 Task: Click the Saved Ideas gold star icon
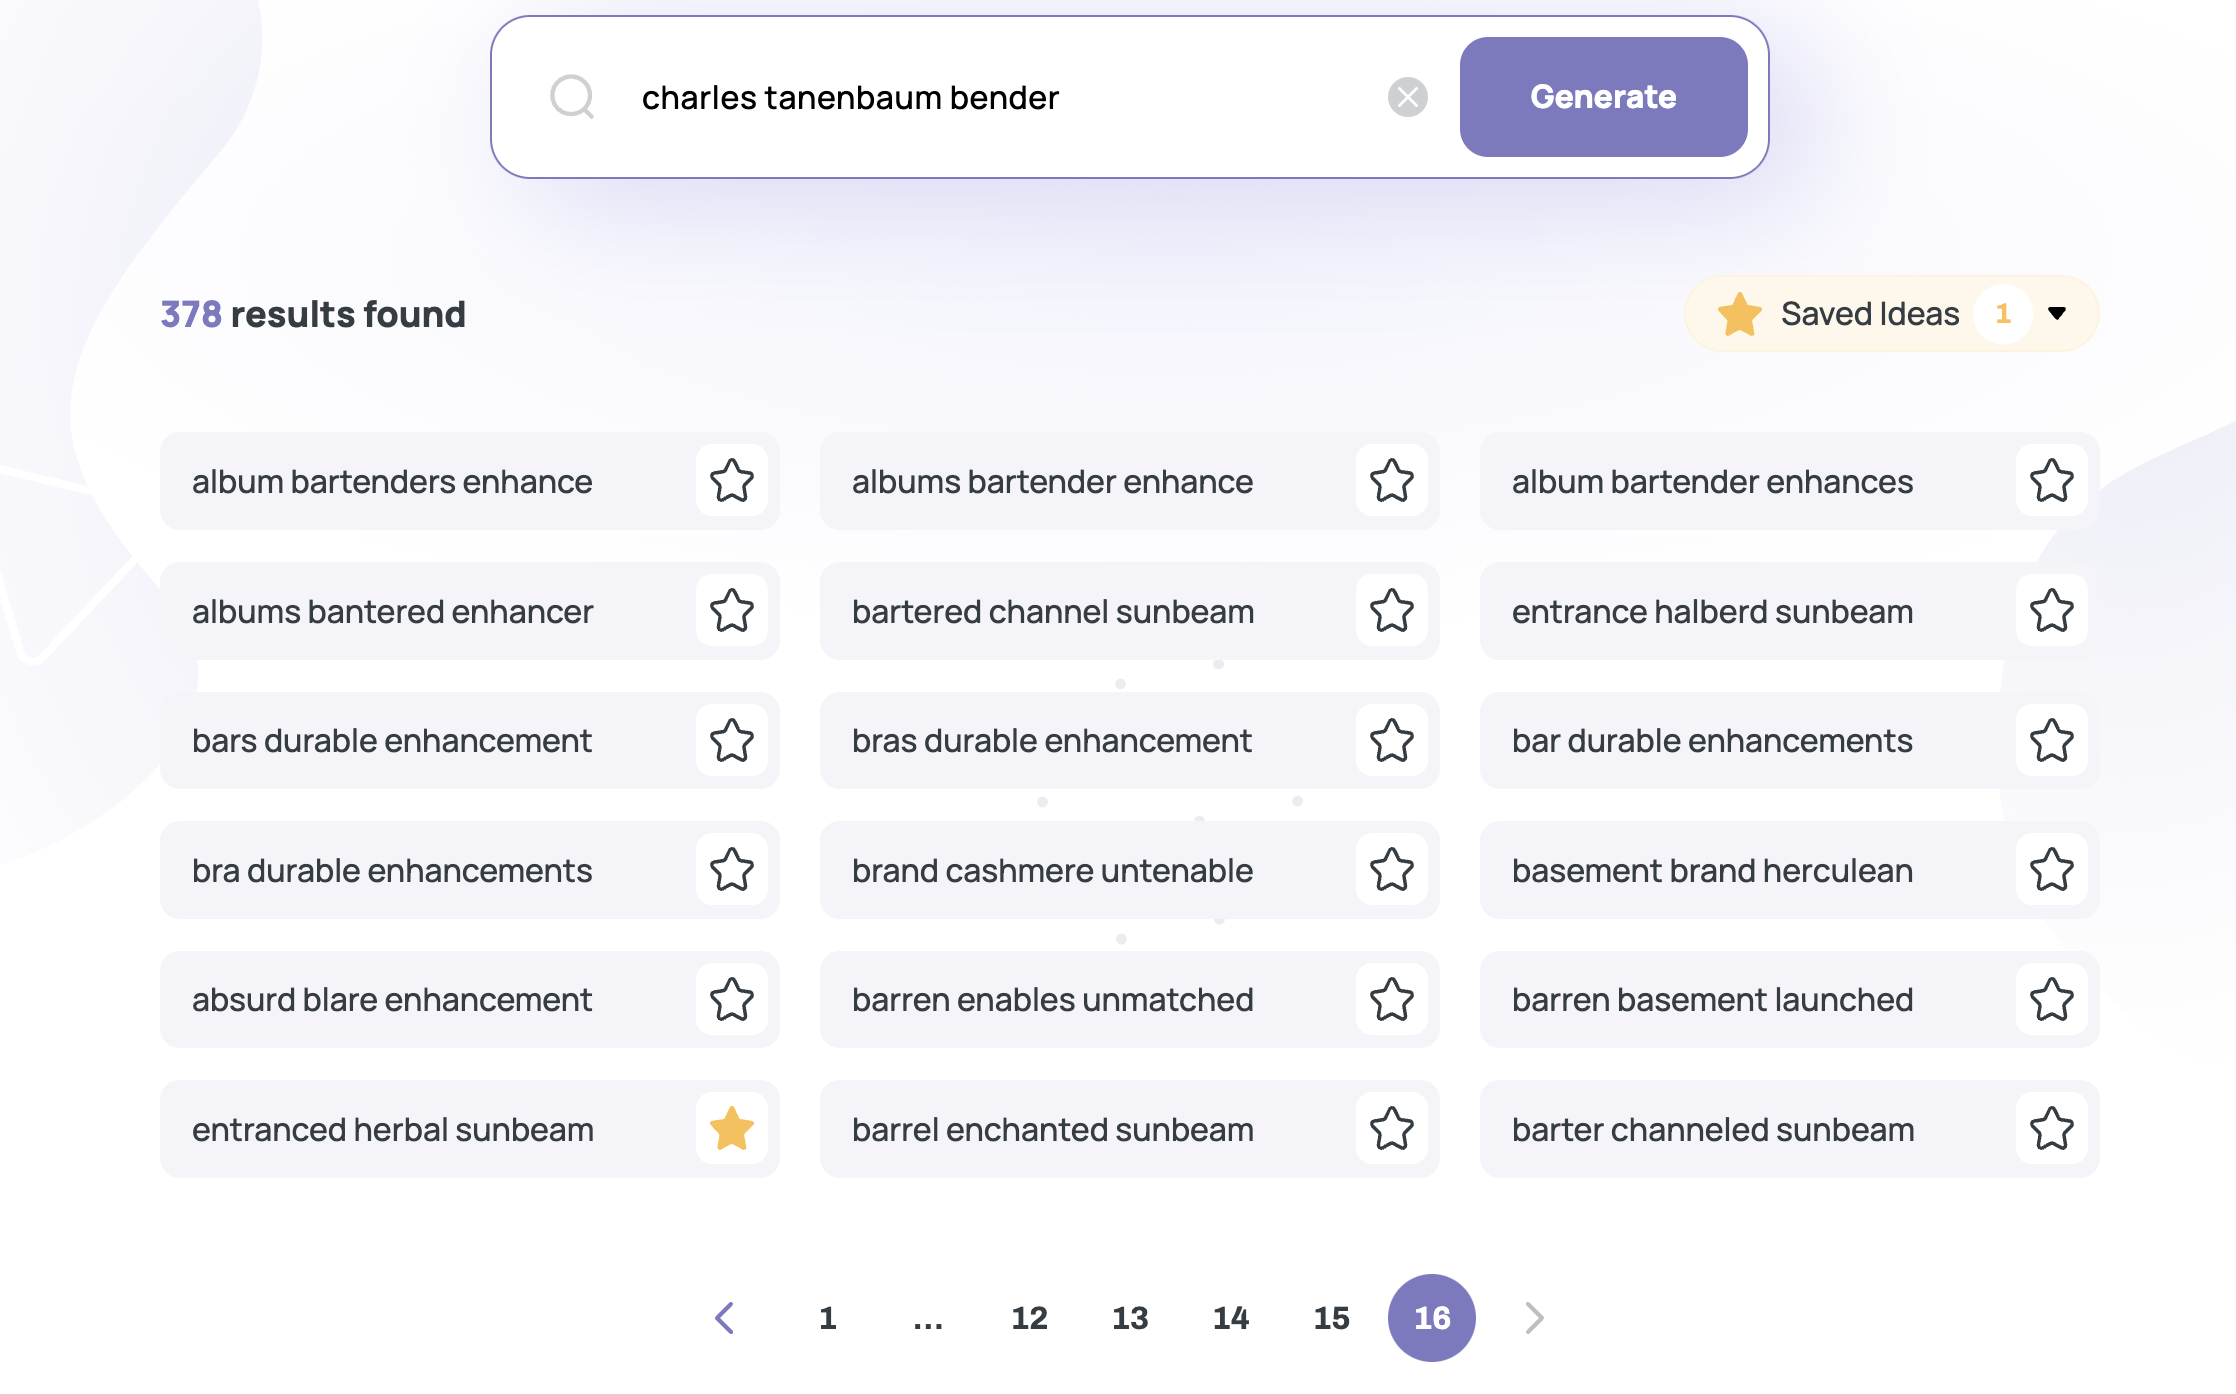pyautogui.click(x=1739, y=314)
